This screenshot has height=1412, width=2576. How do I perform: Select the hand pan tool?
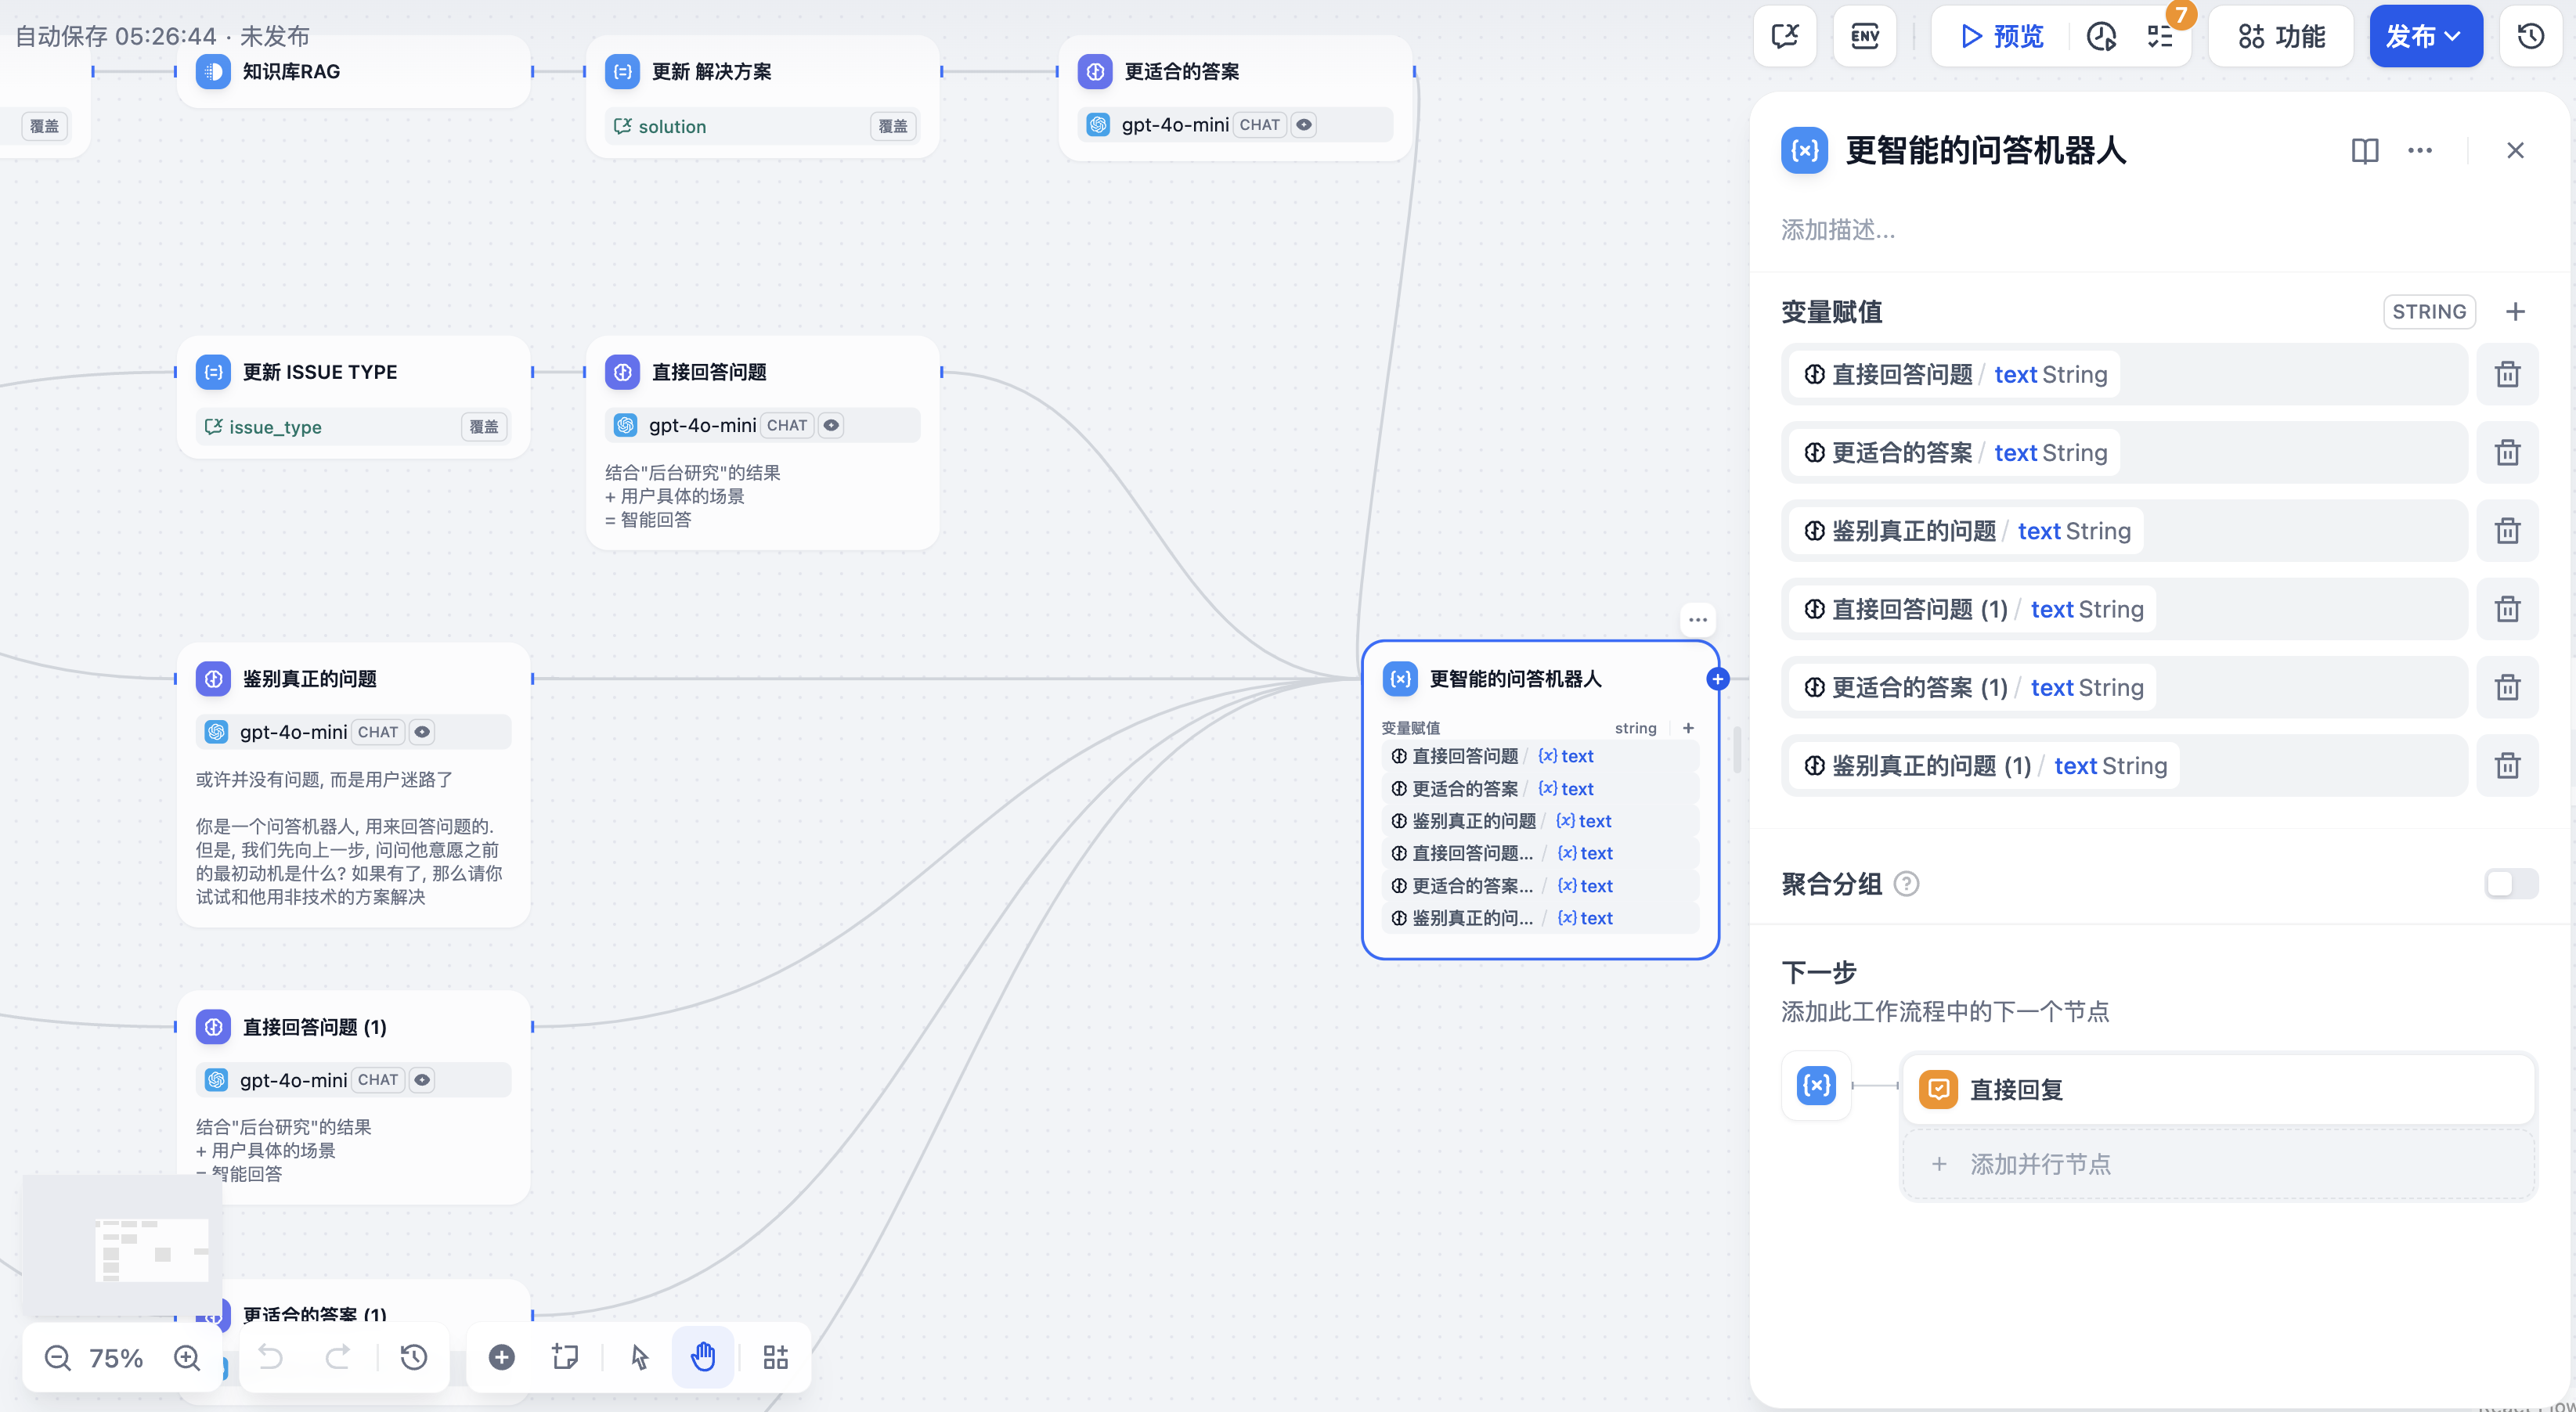(x=703, y=1357)
